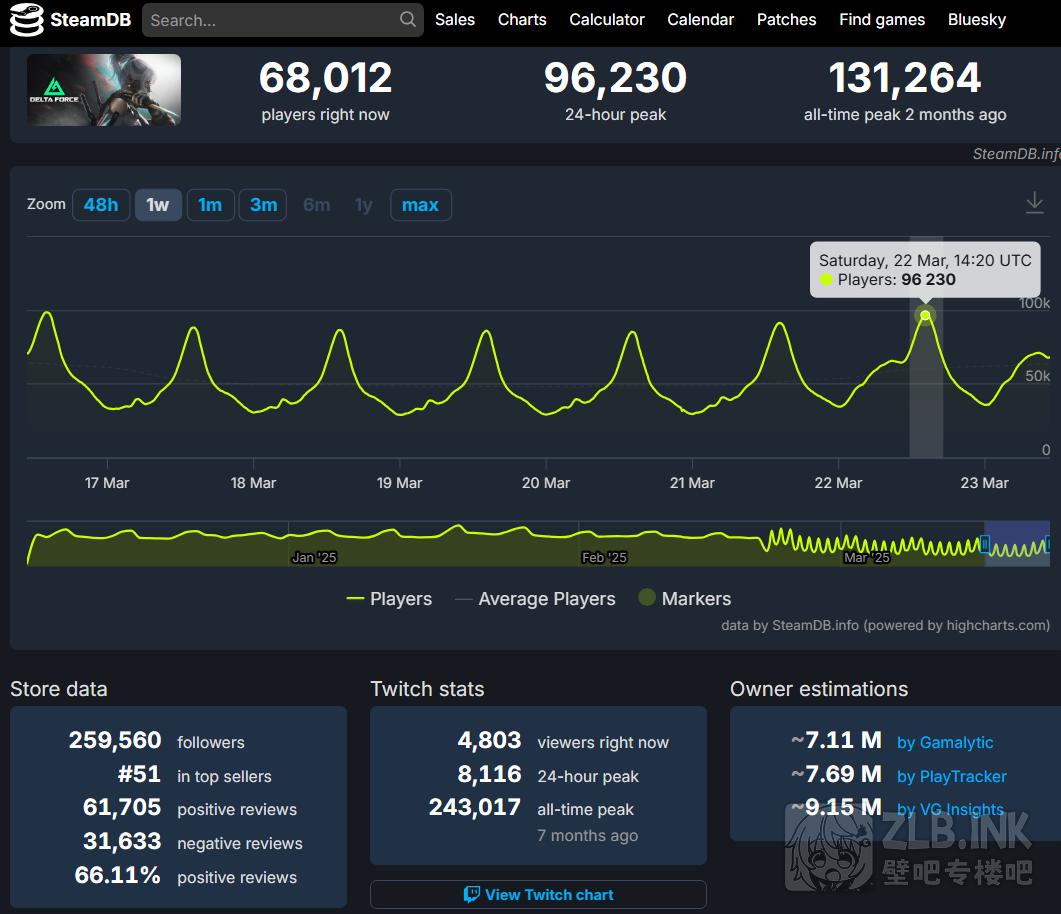Focus the Search input field

[x=270, y=20]
